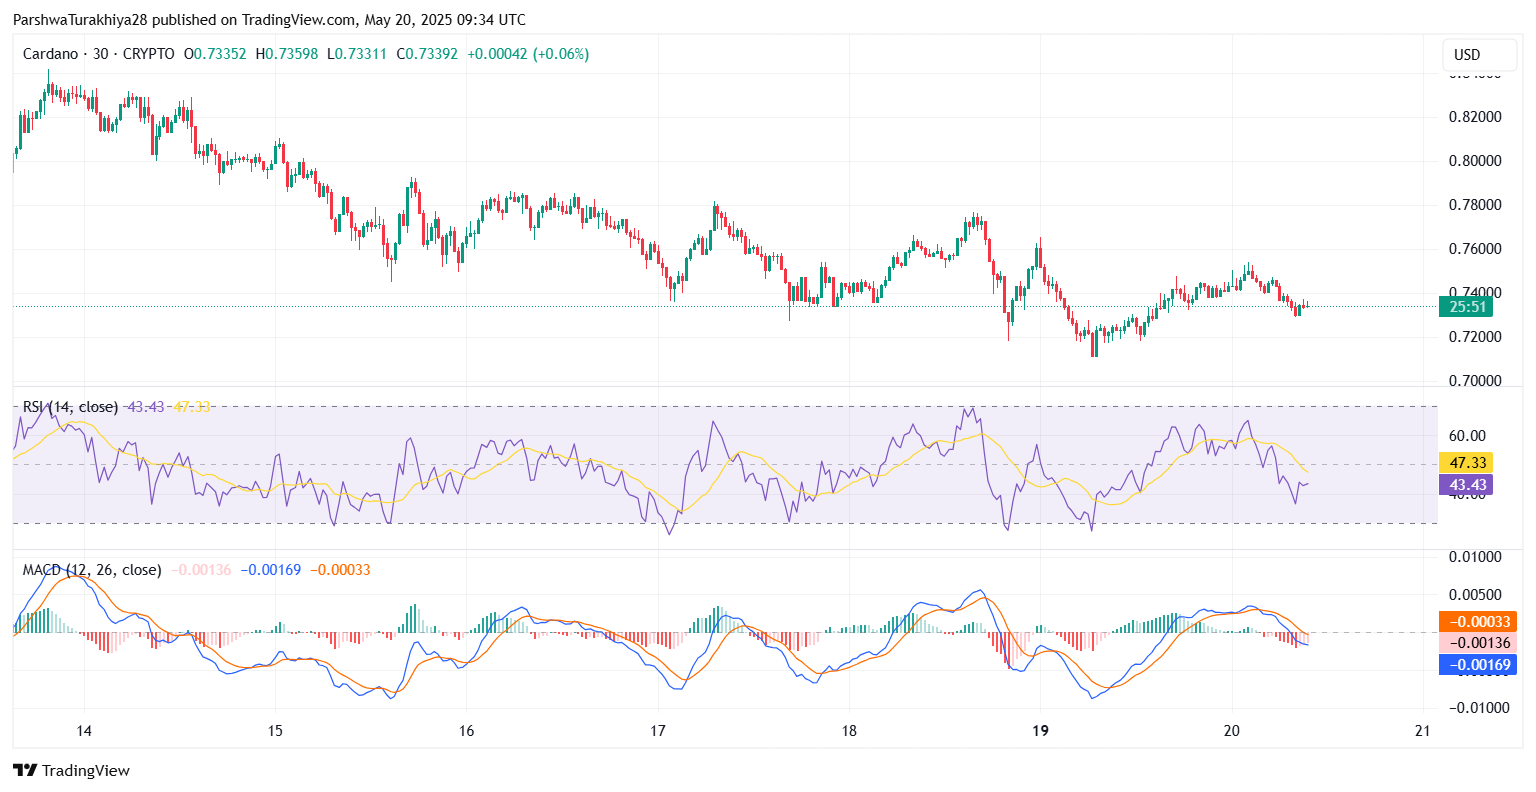Click the 60.00 level on RSI axis
Viewport: 1536px width, 792px height.
pos(1467,436)
